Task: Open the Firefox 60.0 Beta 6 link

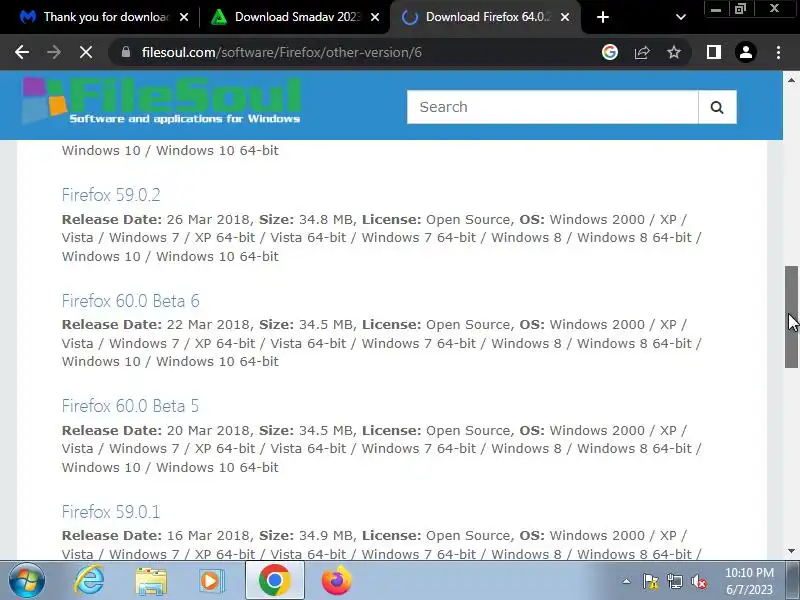Action: (130, 301)
